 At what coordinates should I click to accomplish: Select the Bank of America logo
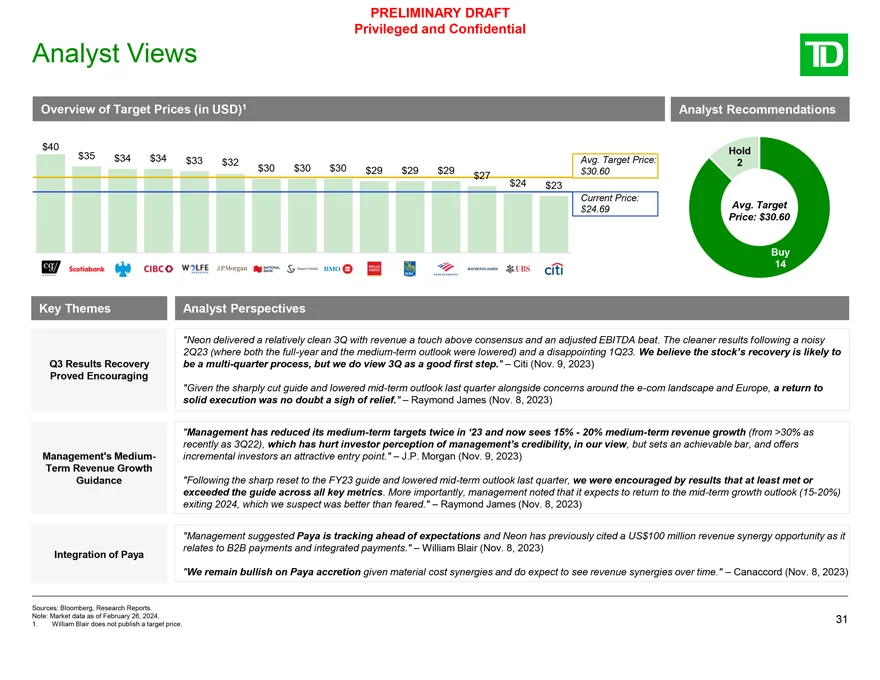point(446,269)
